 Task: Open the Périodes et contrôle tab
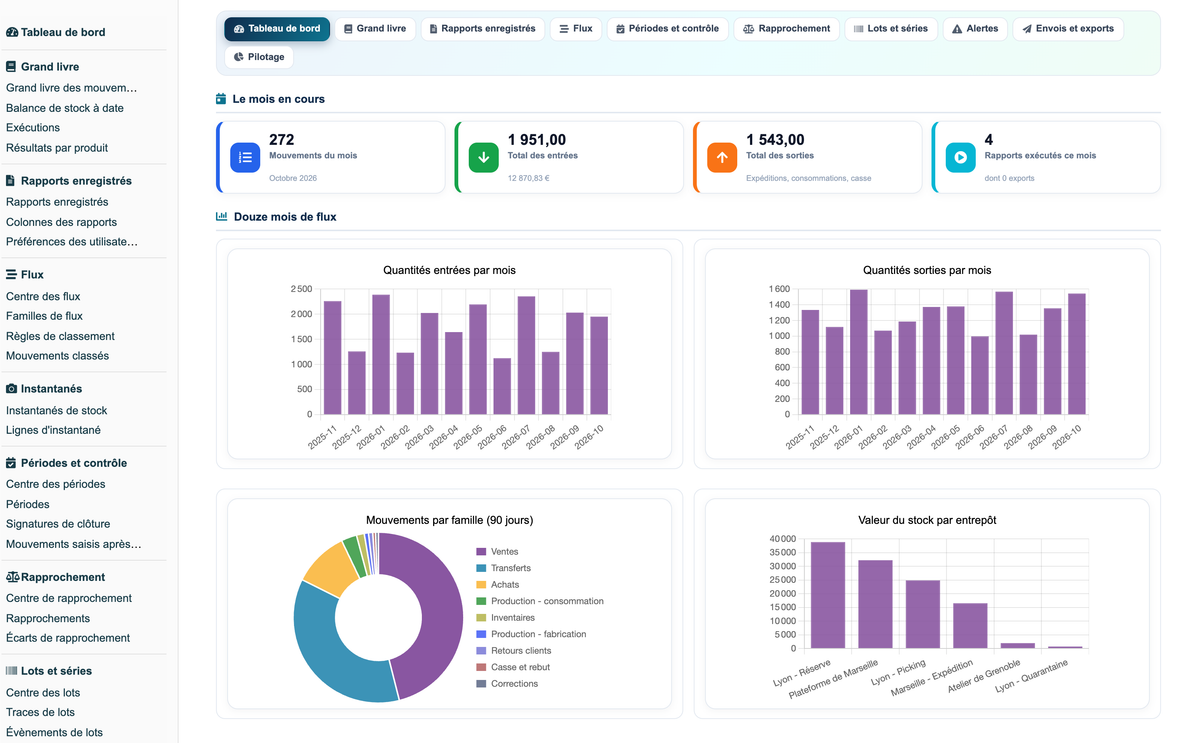(x=667, y=29)
